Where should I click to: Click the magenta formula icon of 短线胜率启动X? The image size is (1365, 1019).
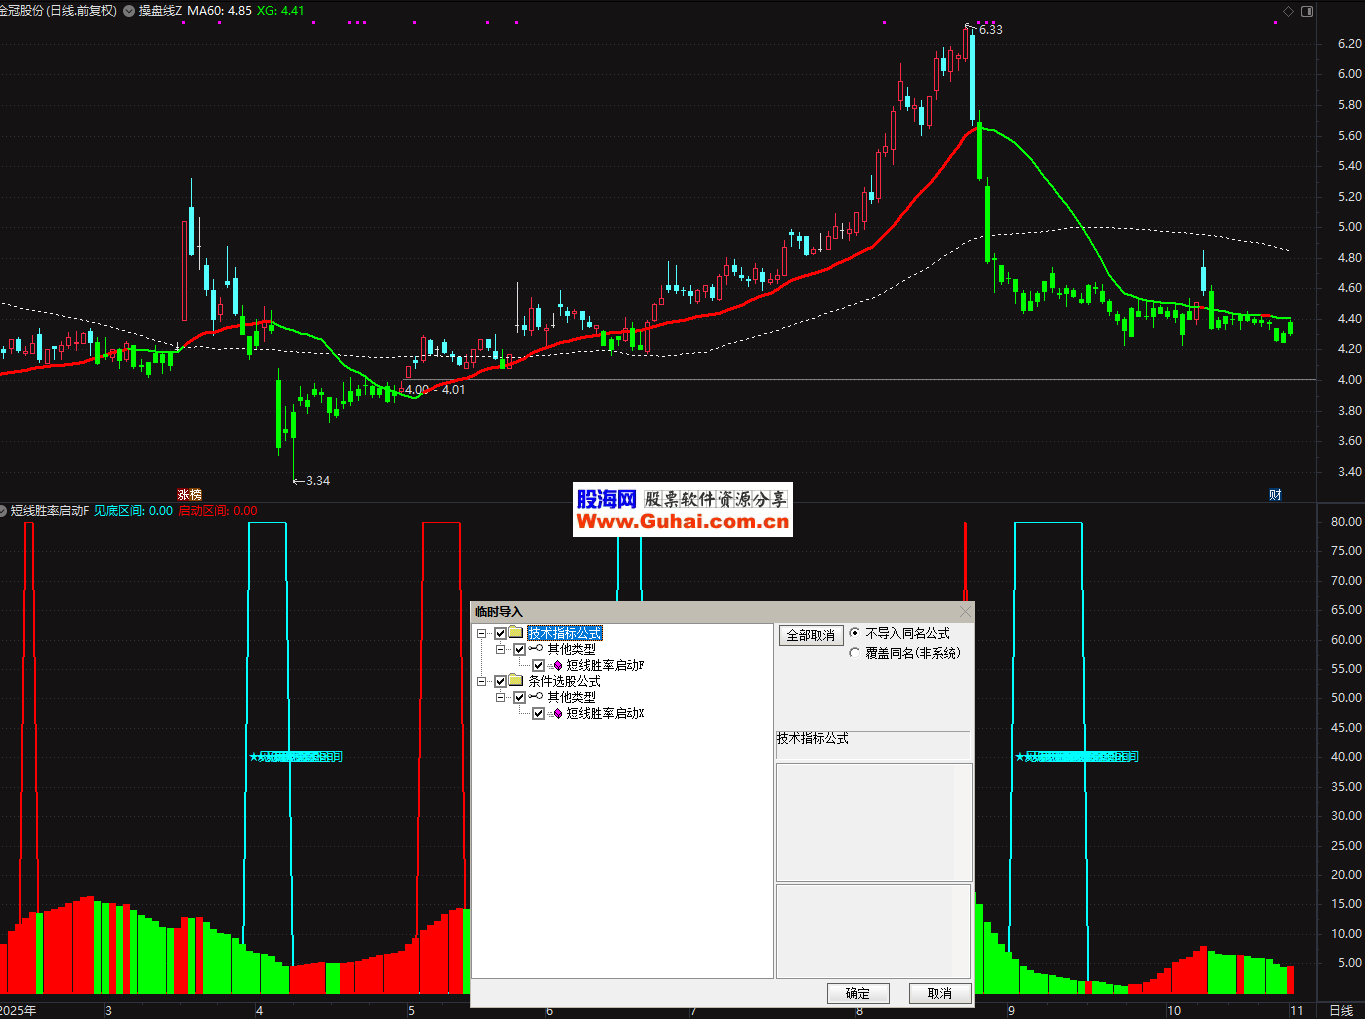556,713
